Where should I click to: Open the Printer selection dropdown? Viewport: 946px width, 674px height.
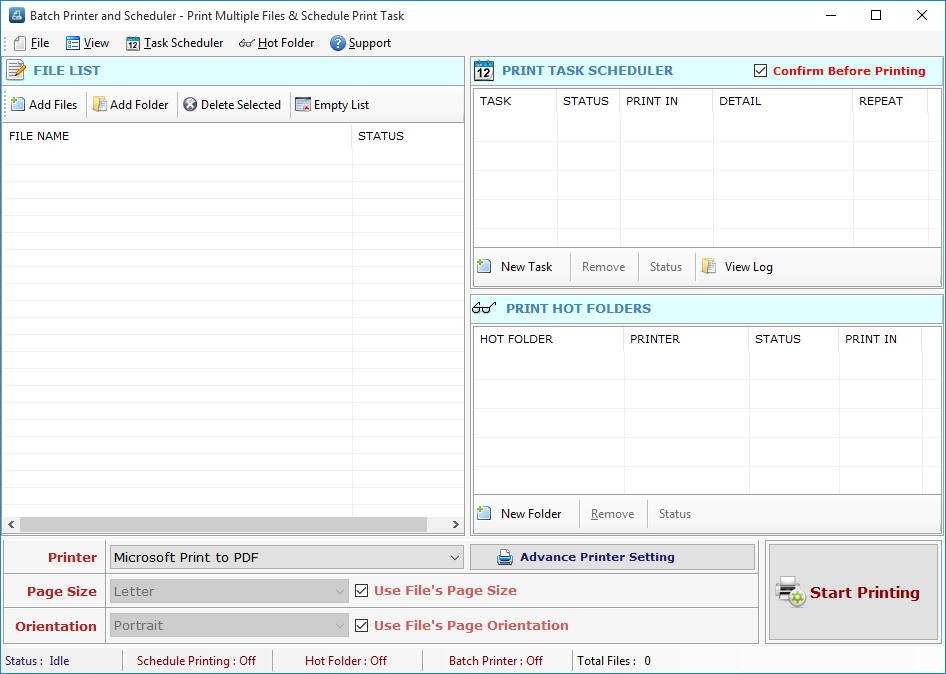(x=455, y=557)
